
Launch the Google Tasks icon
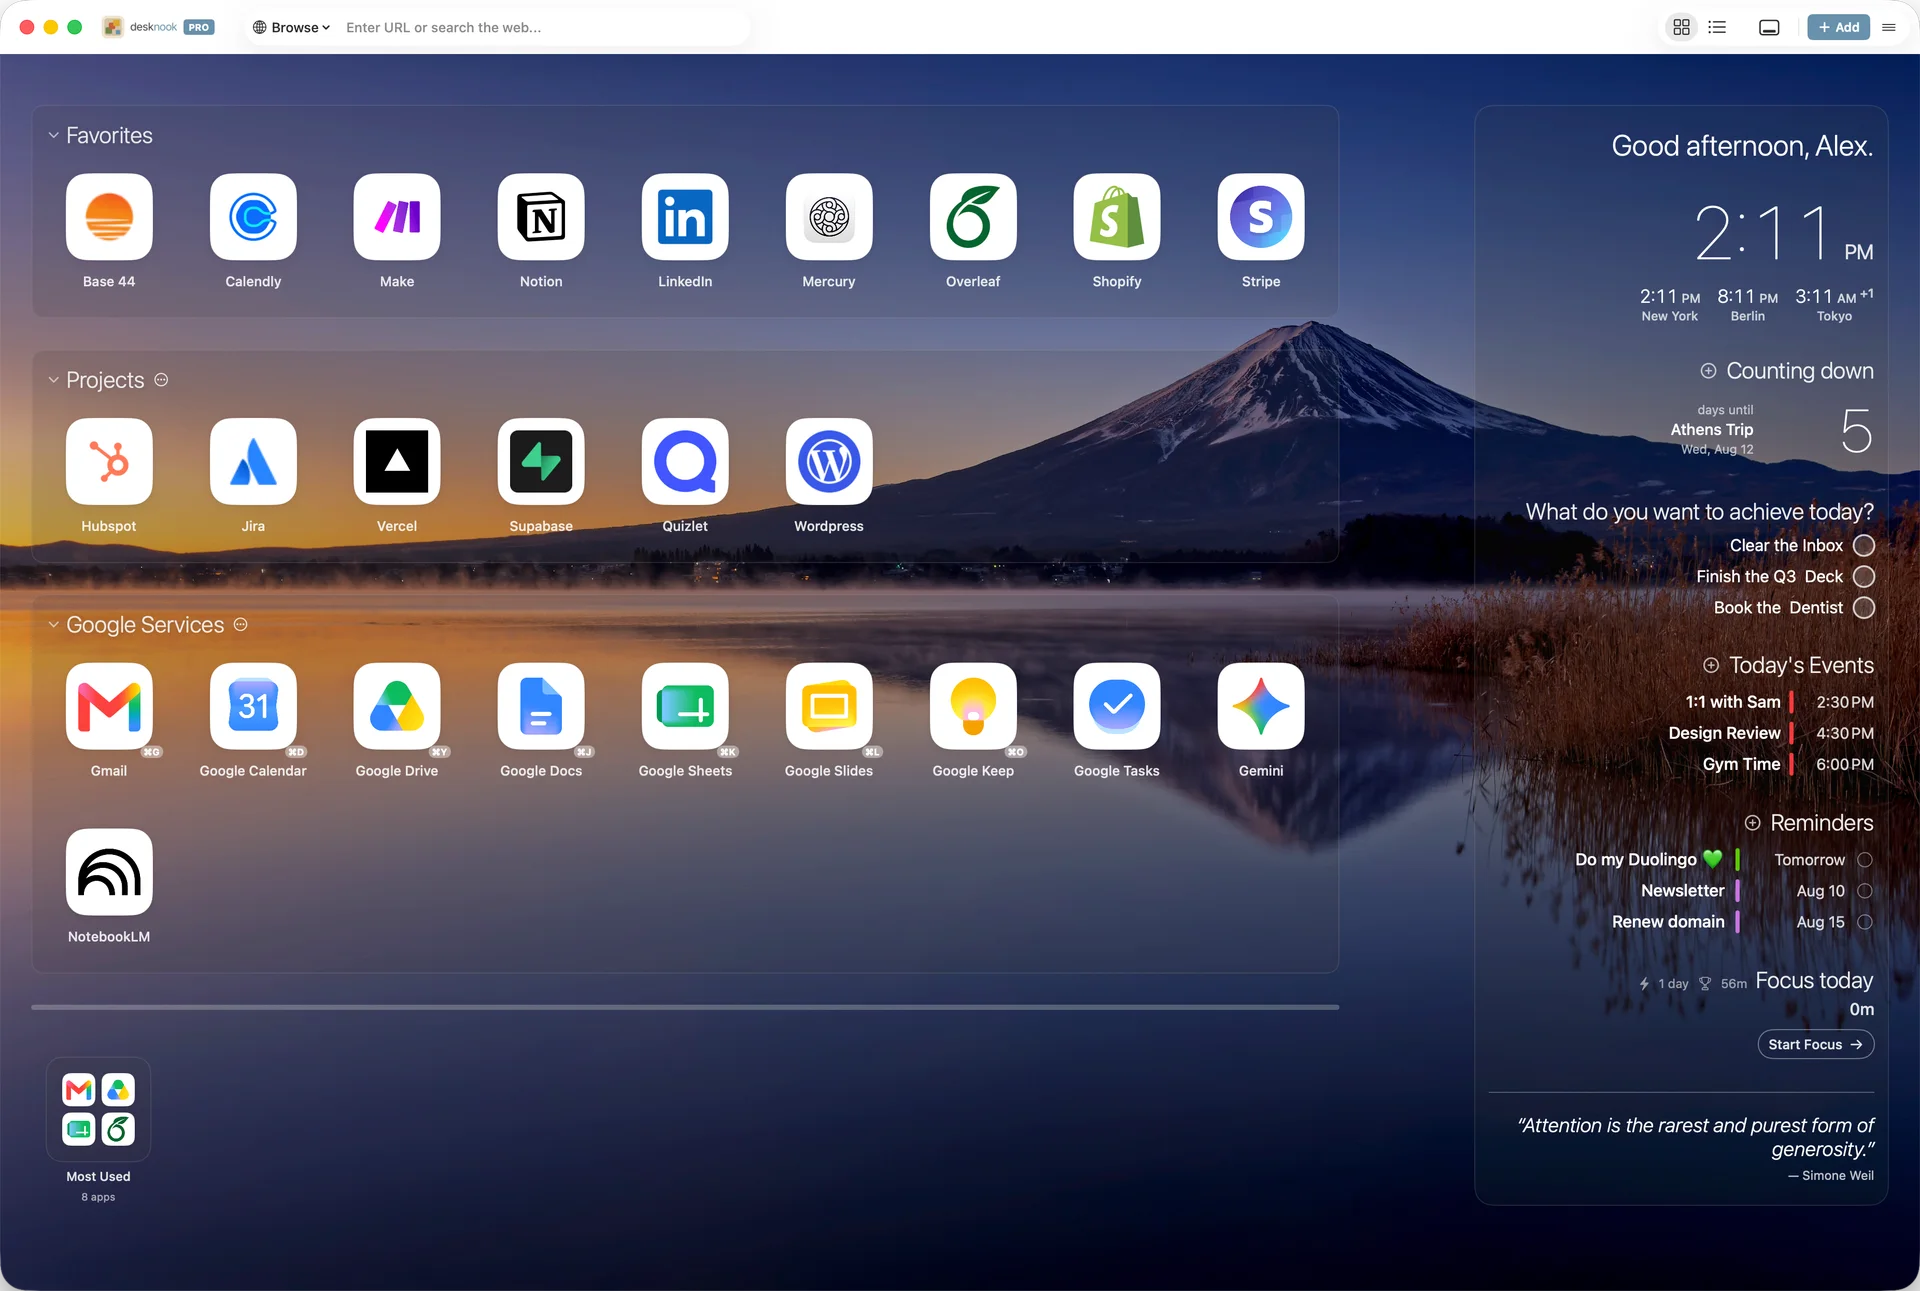pos(1117,706)
